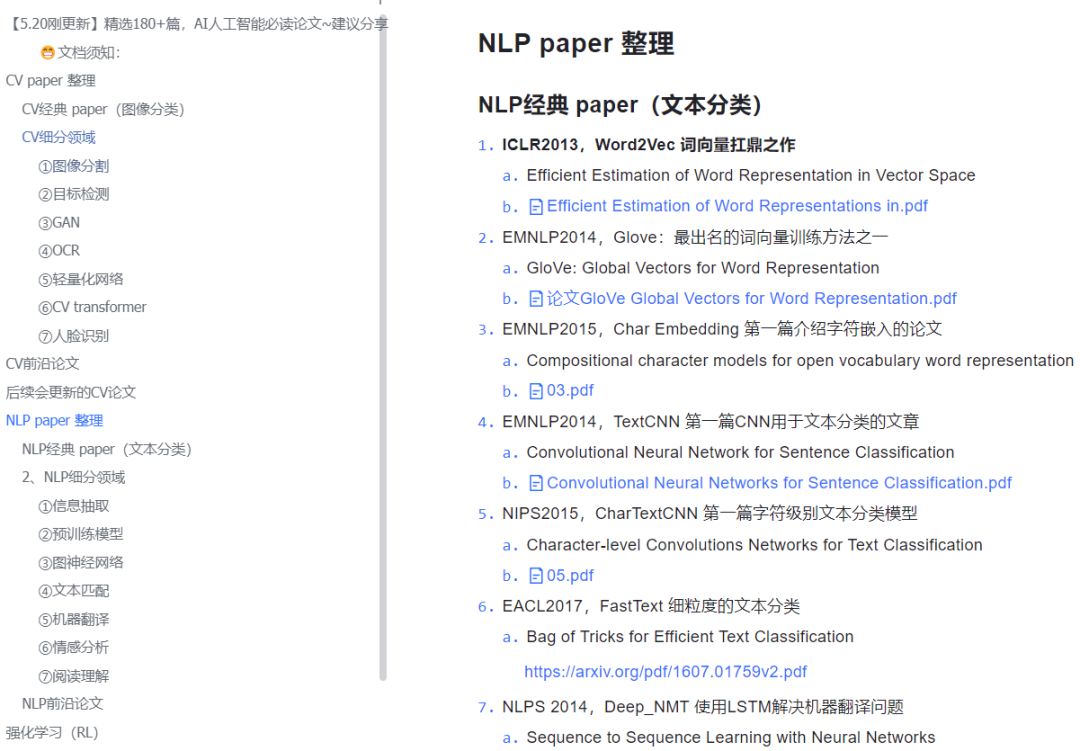Click ICLR2013，Word2Vec 词向量扛鼎之作 item

click(x=649, y=145)
